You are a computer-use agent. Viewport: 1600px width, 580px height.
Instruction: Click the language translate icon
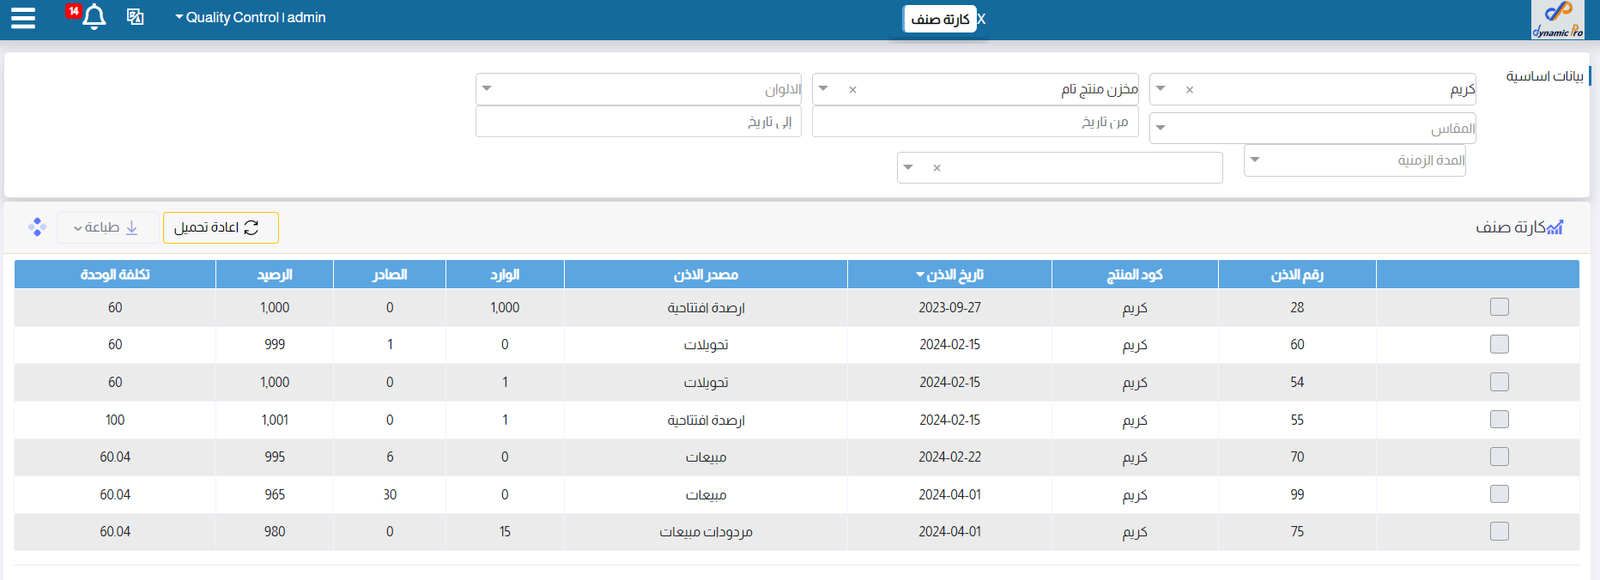pyautogui.click(x=135, y=17)
